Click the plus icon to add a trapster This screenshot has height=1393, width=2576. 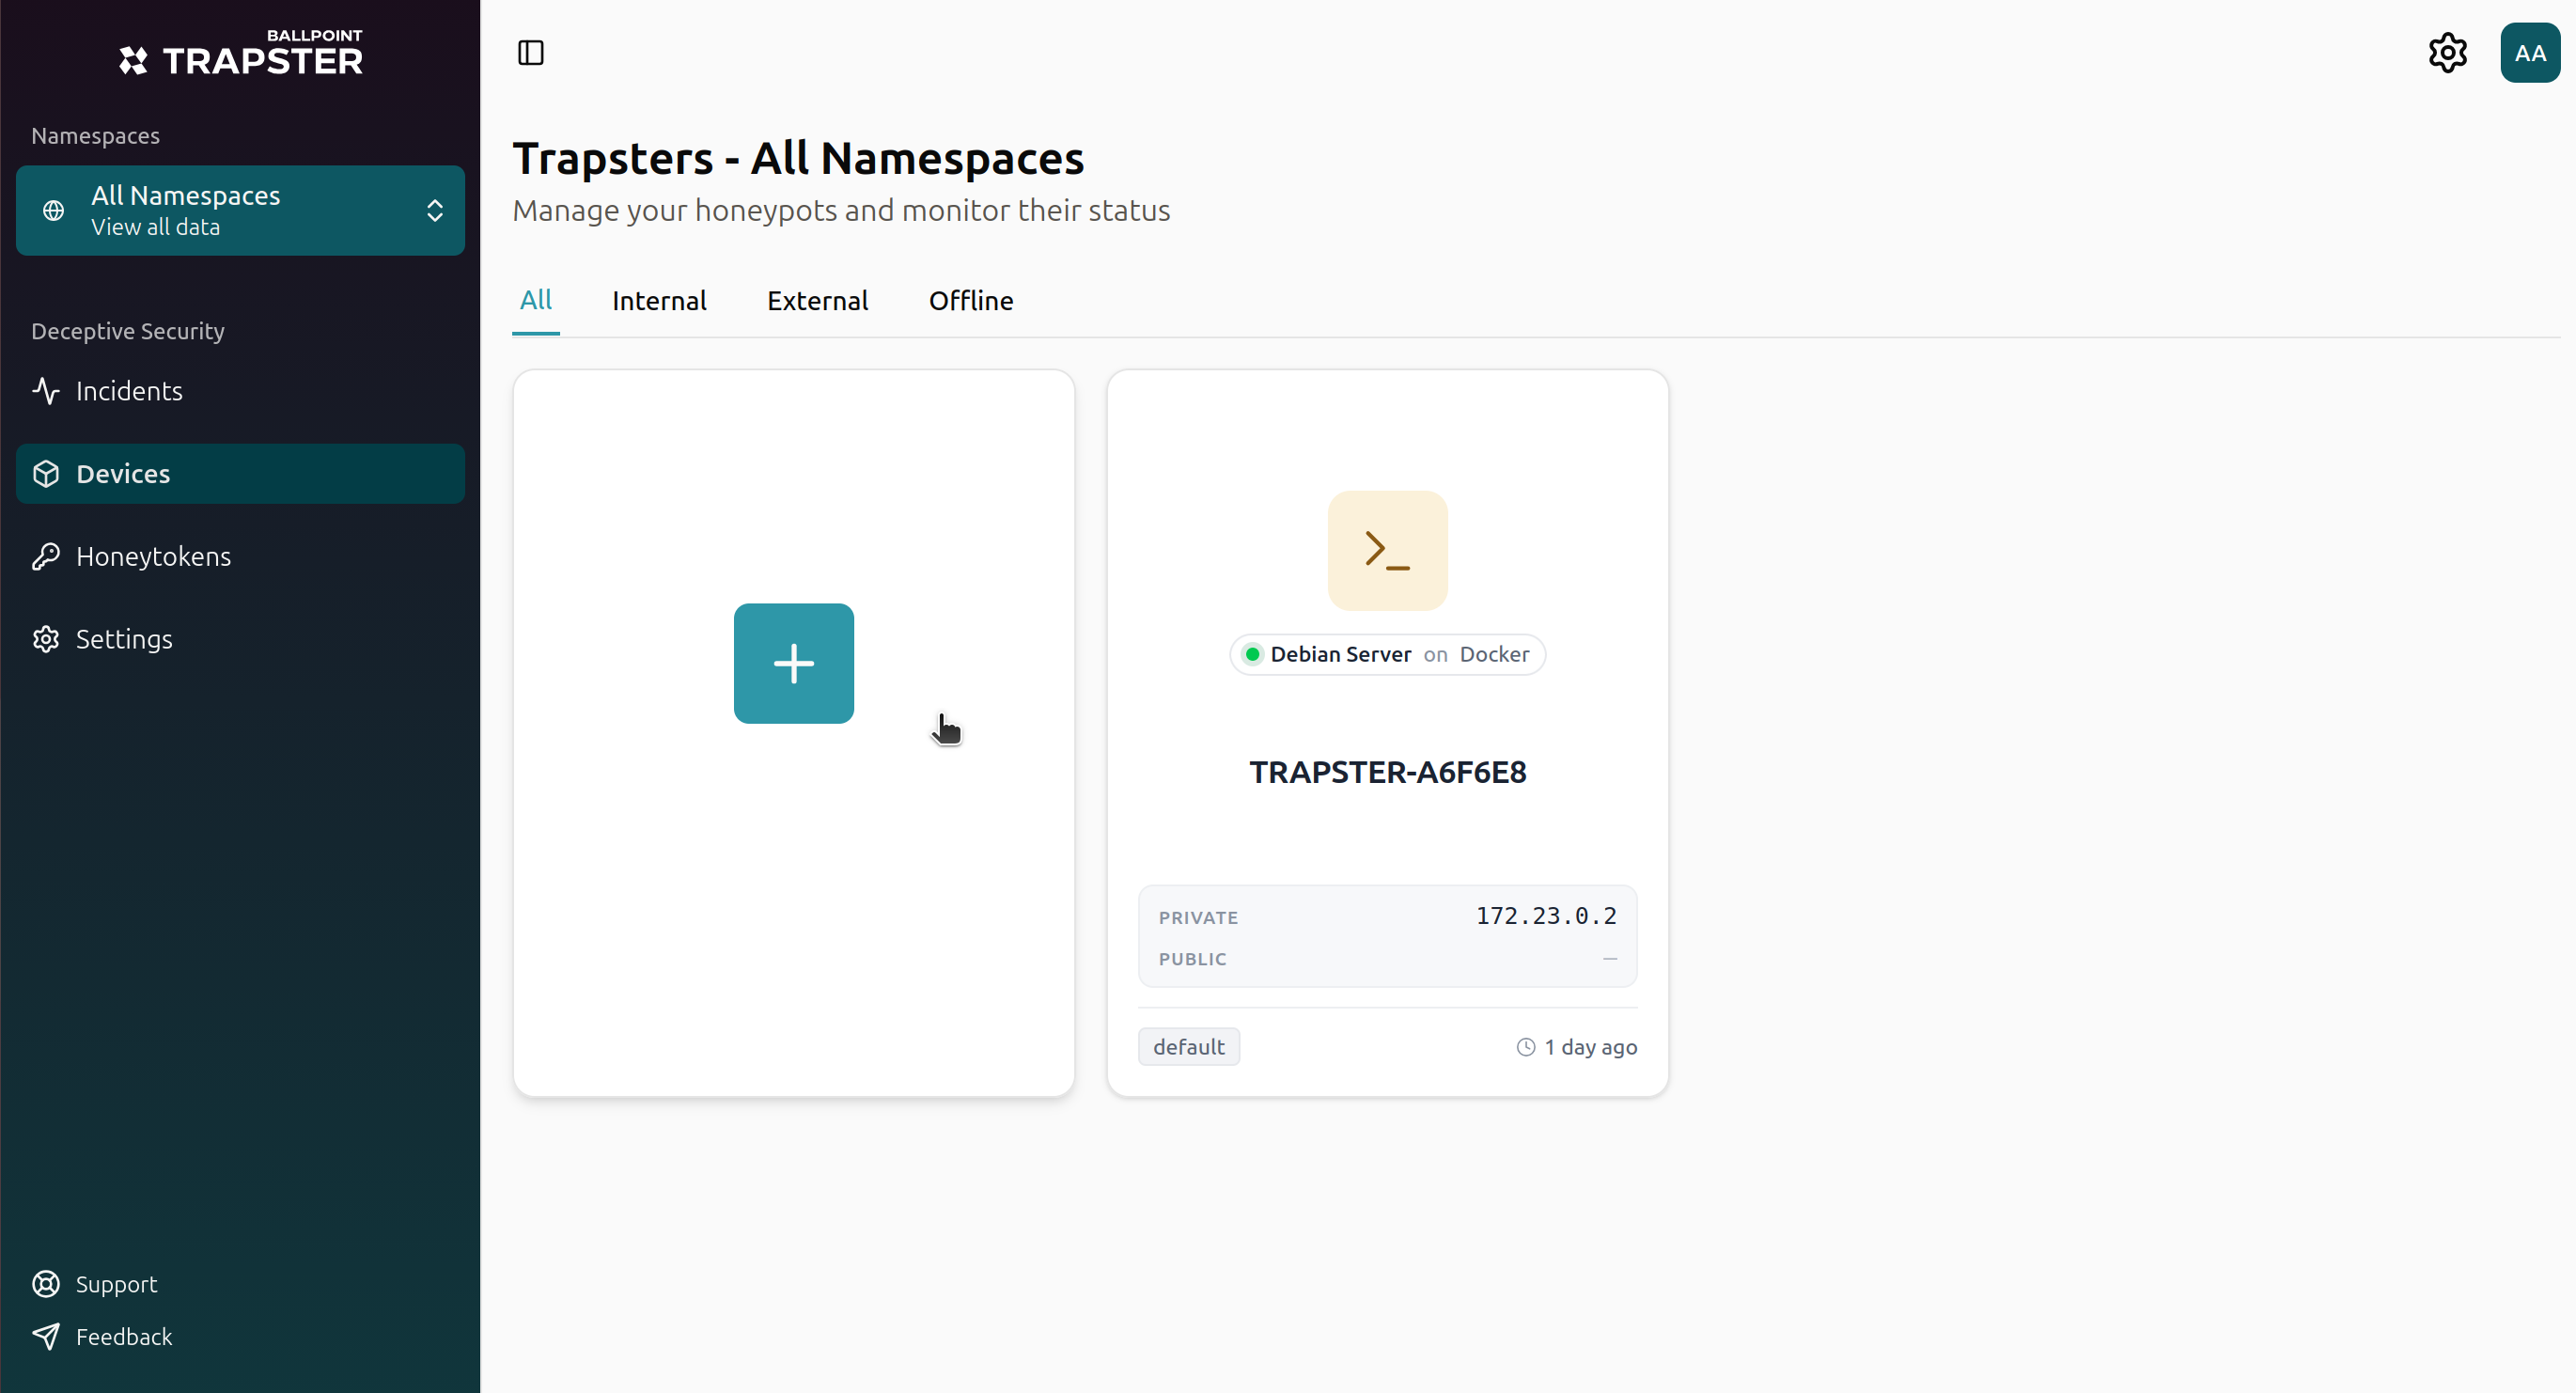pos(793,663)
